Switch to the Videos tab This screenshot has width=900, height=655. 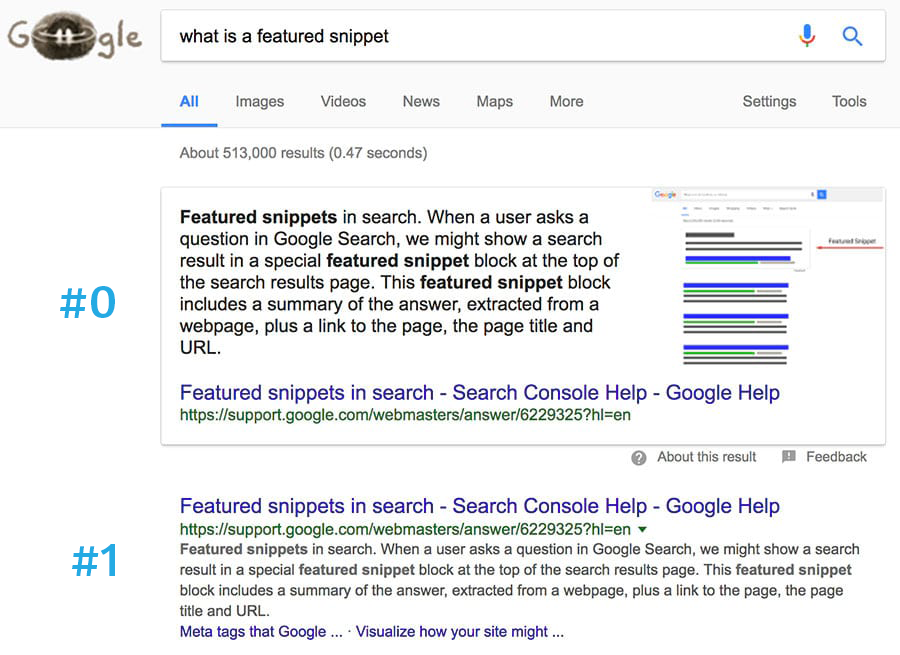343,102
